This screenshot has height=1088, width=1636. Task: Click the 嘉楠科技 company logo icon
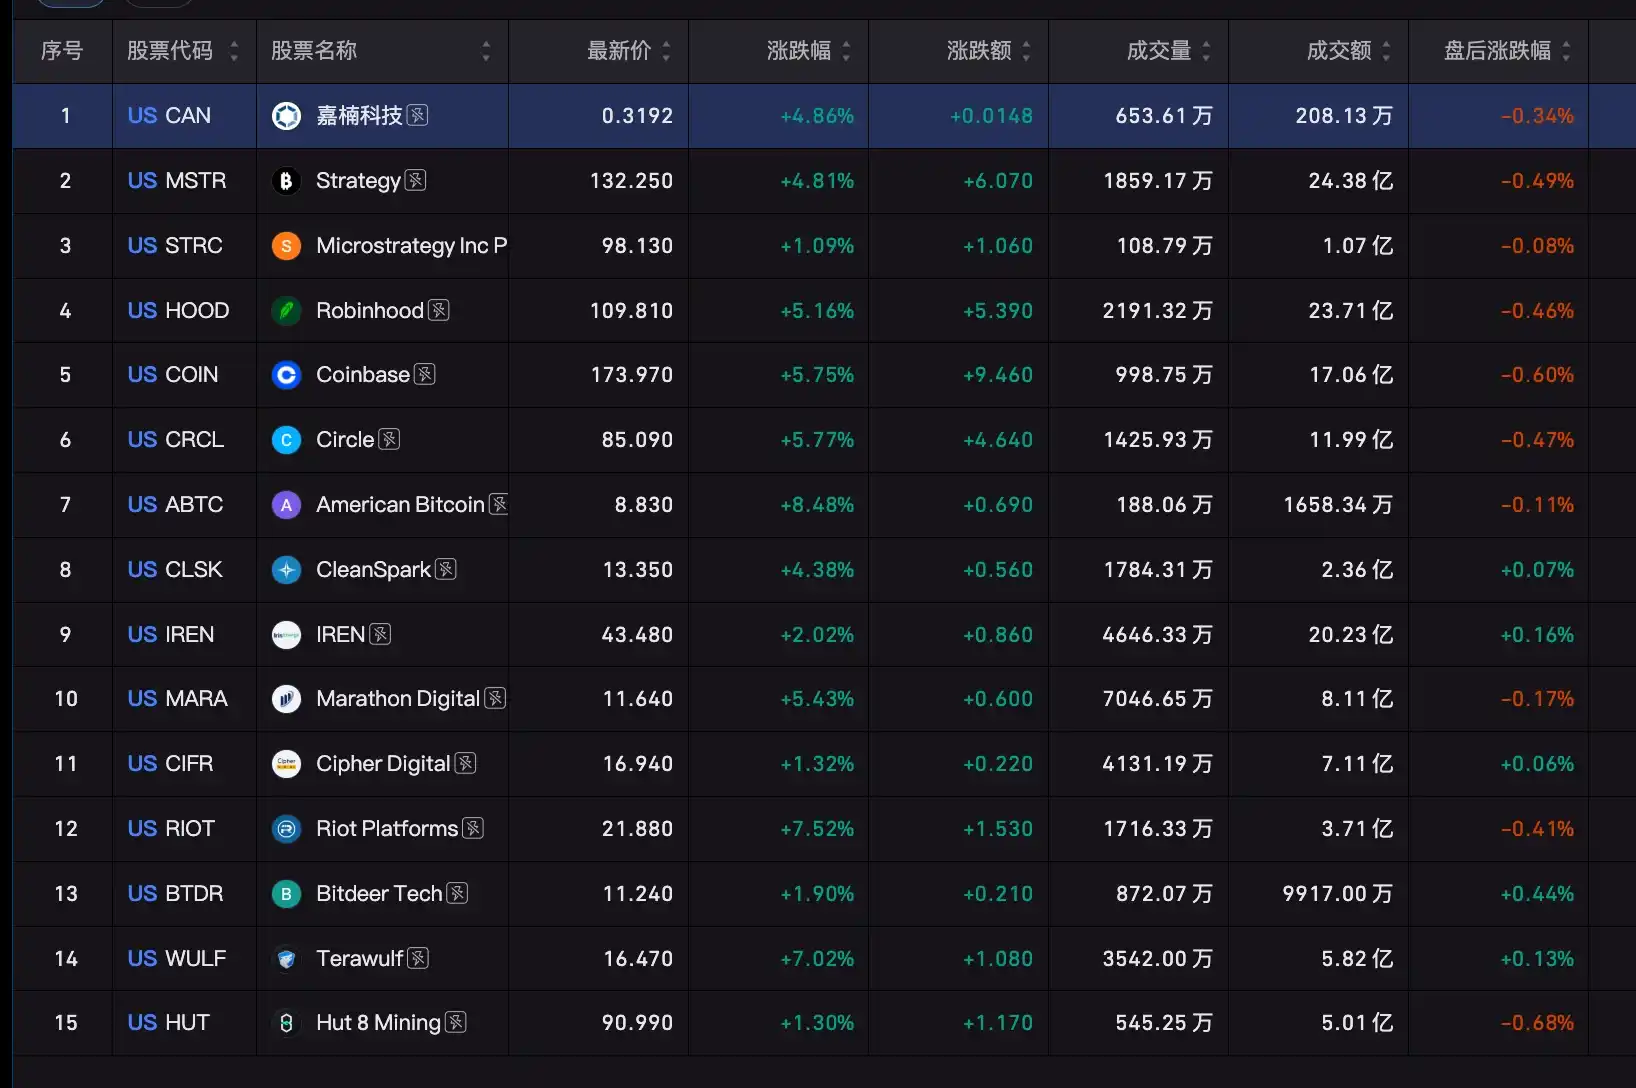point(286,116)
